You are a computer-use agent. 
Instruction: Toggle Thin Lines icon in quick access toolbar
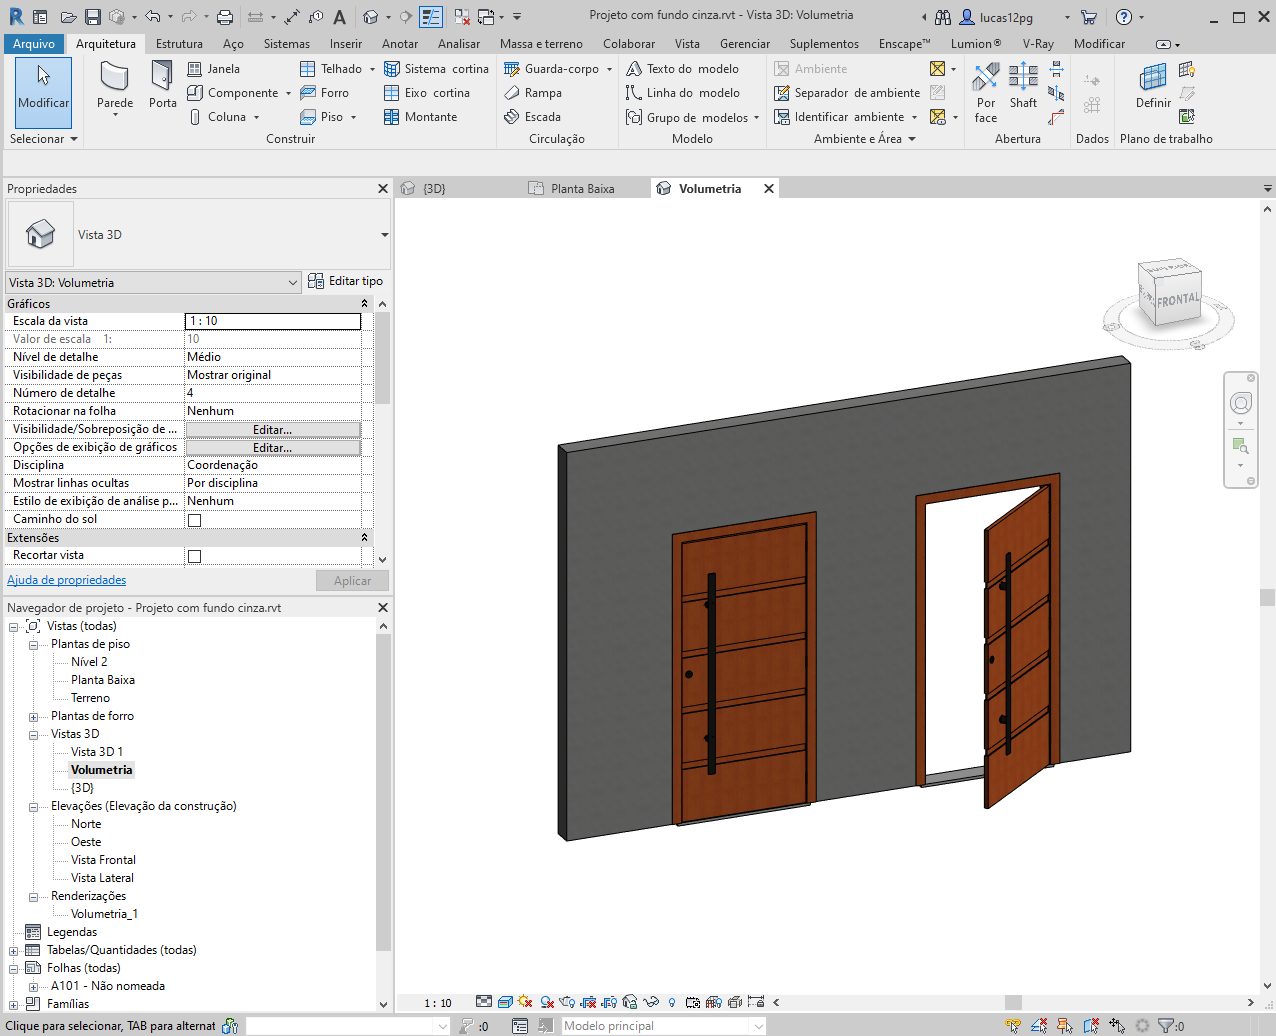pyautogui.click(x=431, y=17)
